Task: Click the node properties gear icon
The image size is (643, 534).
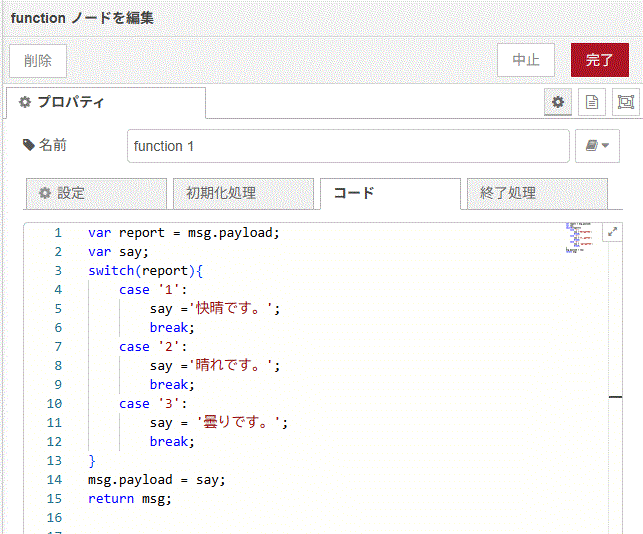Action: pos(558,102)
